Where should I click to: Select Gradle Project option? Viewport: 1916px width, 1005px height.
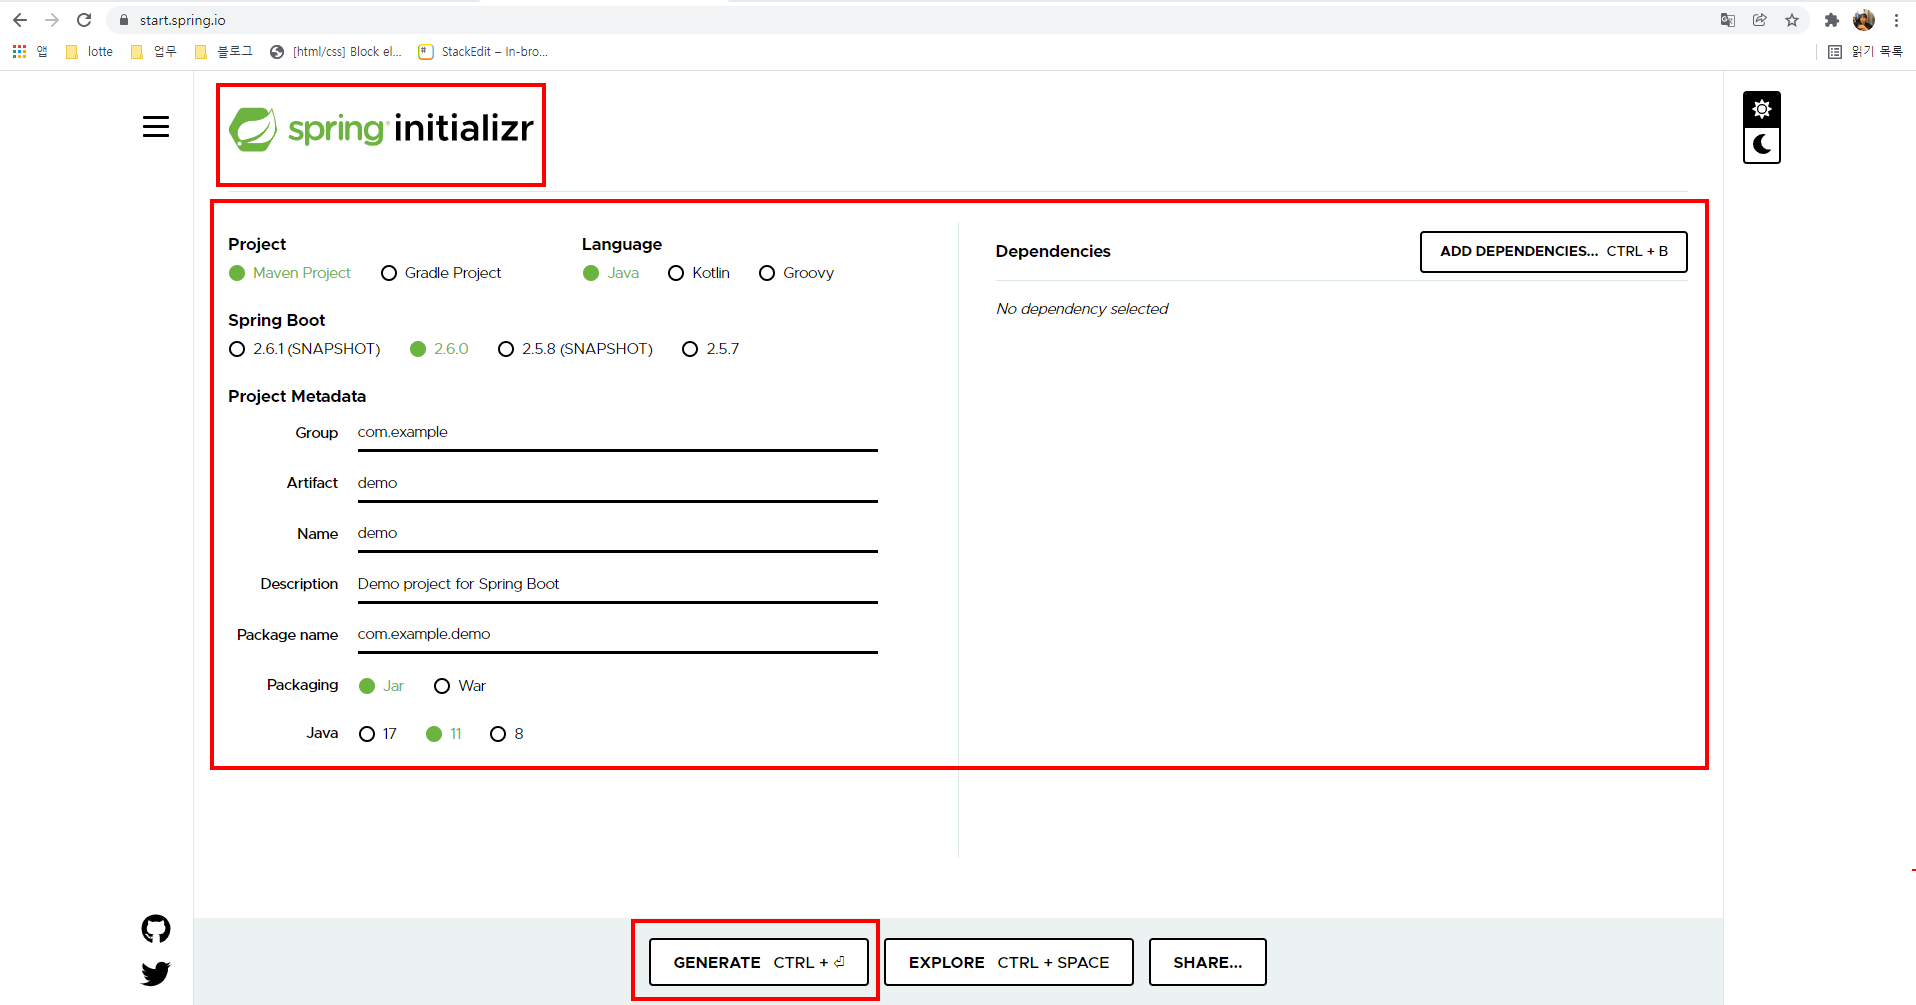[x=441, y=273]
